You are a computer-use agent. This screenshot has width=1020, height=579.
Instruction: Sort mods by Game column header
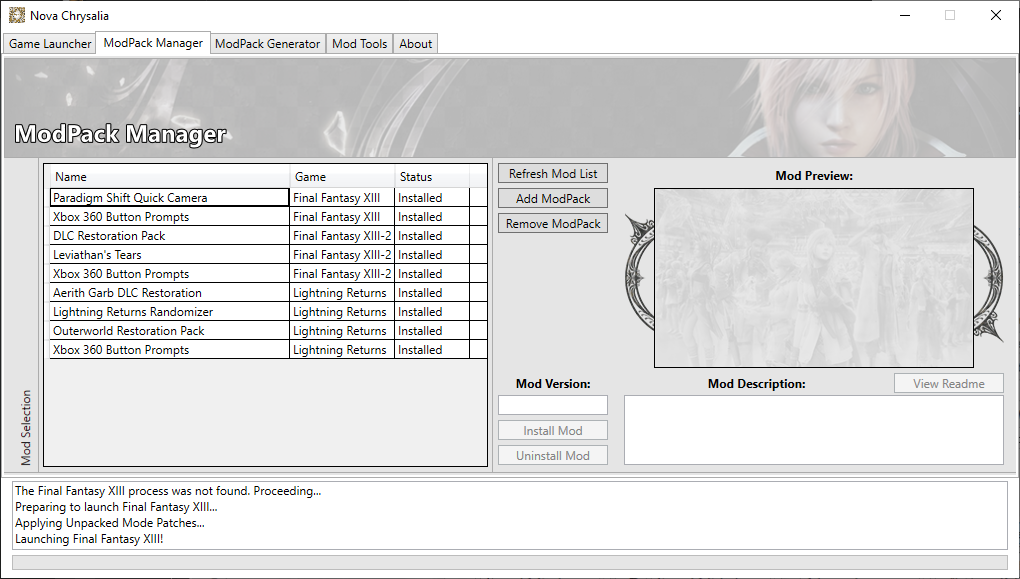click(x=342, y=177)
